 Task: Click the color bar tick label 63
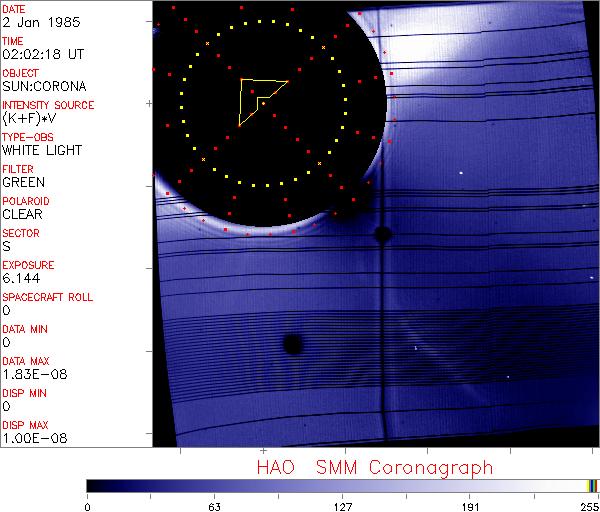click(214, 504)
